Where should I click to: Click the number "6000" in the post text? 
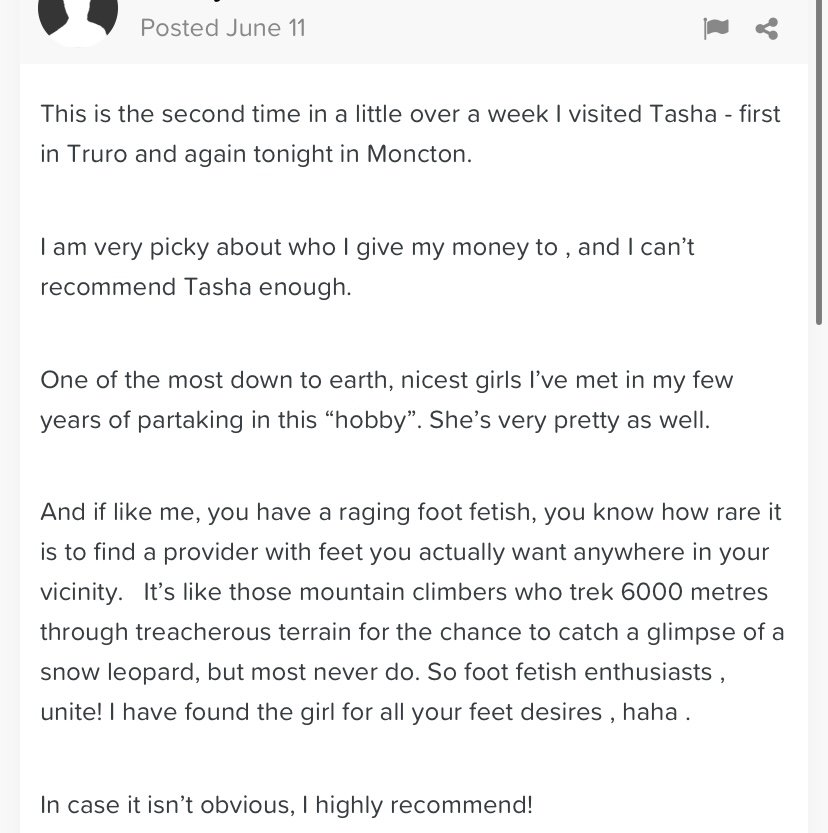tap(651, 592)
